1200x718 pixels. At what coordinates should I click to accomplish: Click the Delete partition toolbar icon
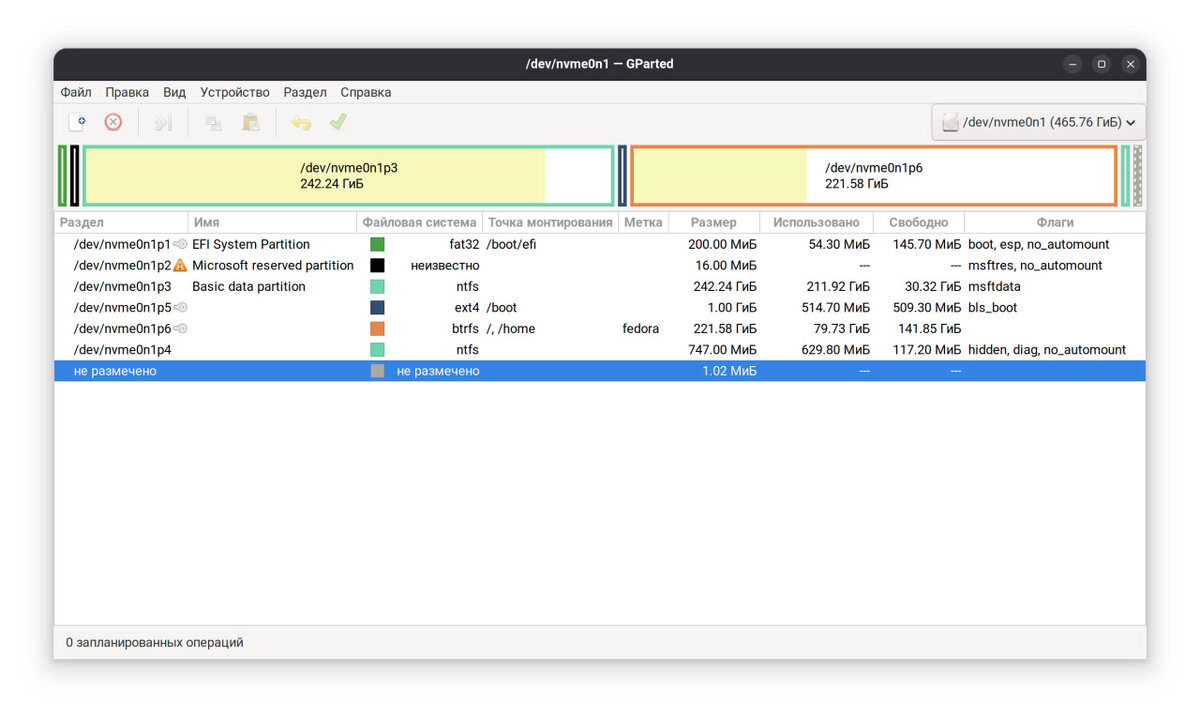pos(113,122)
